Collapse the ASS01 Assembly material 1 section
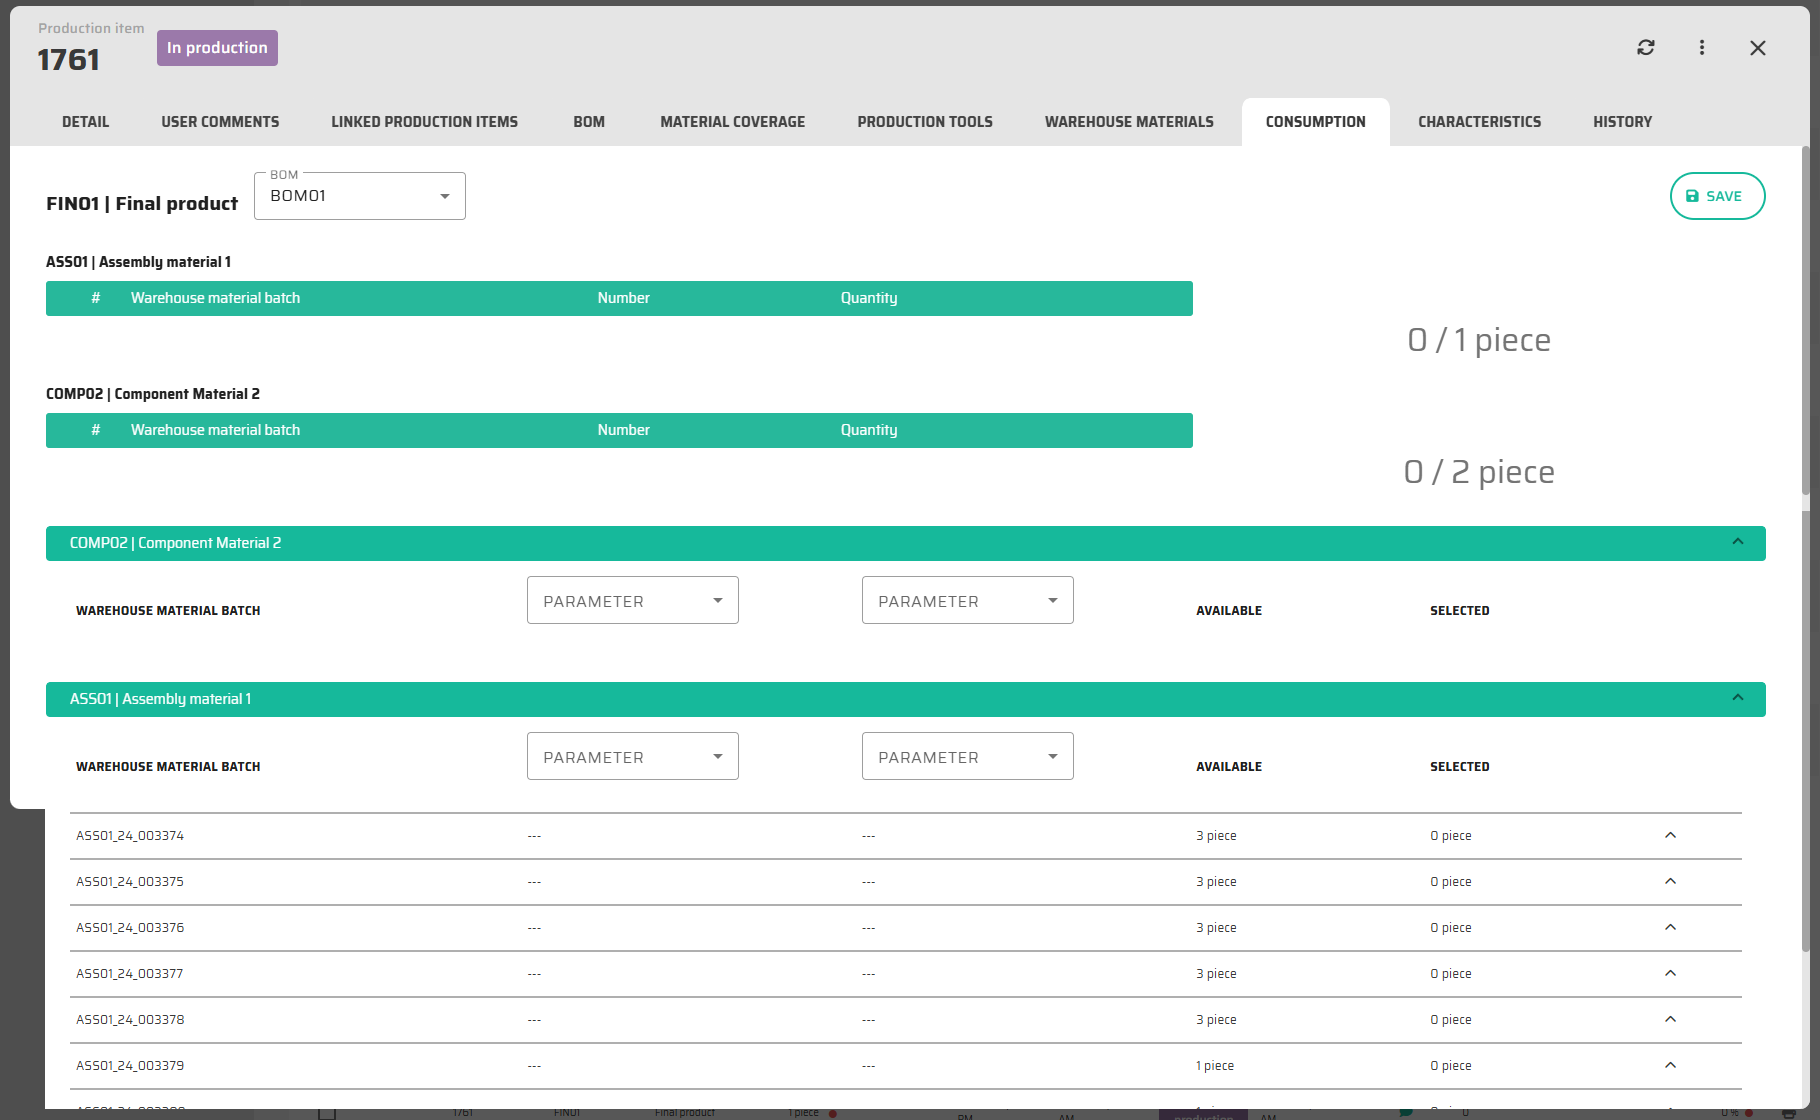The height and width of the screenshot is (1120, 1820). (x=1737, y=698)
